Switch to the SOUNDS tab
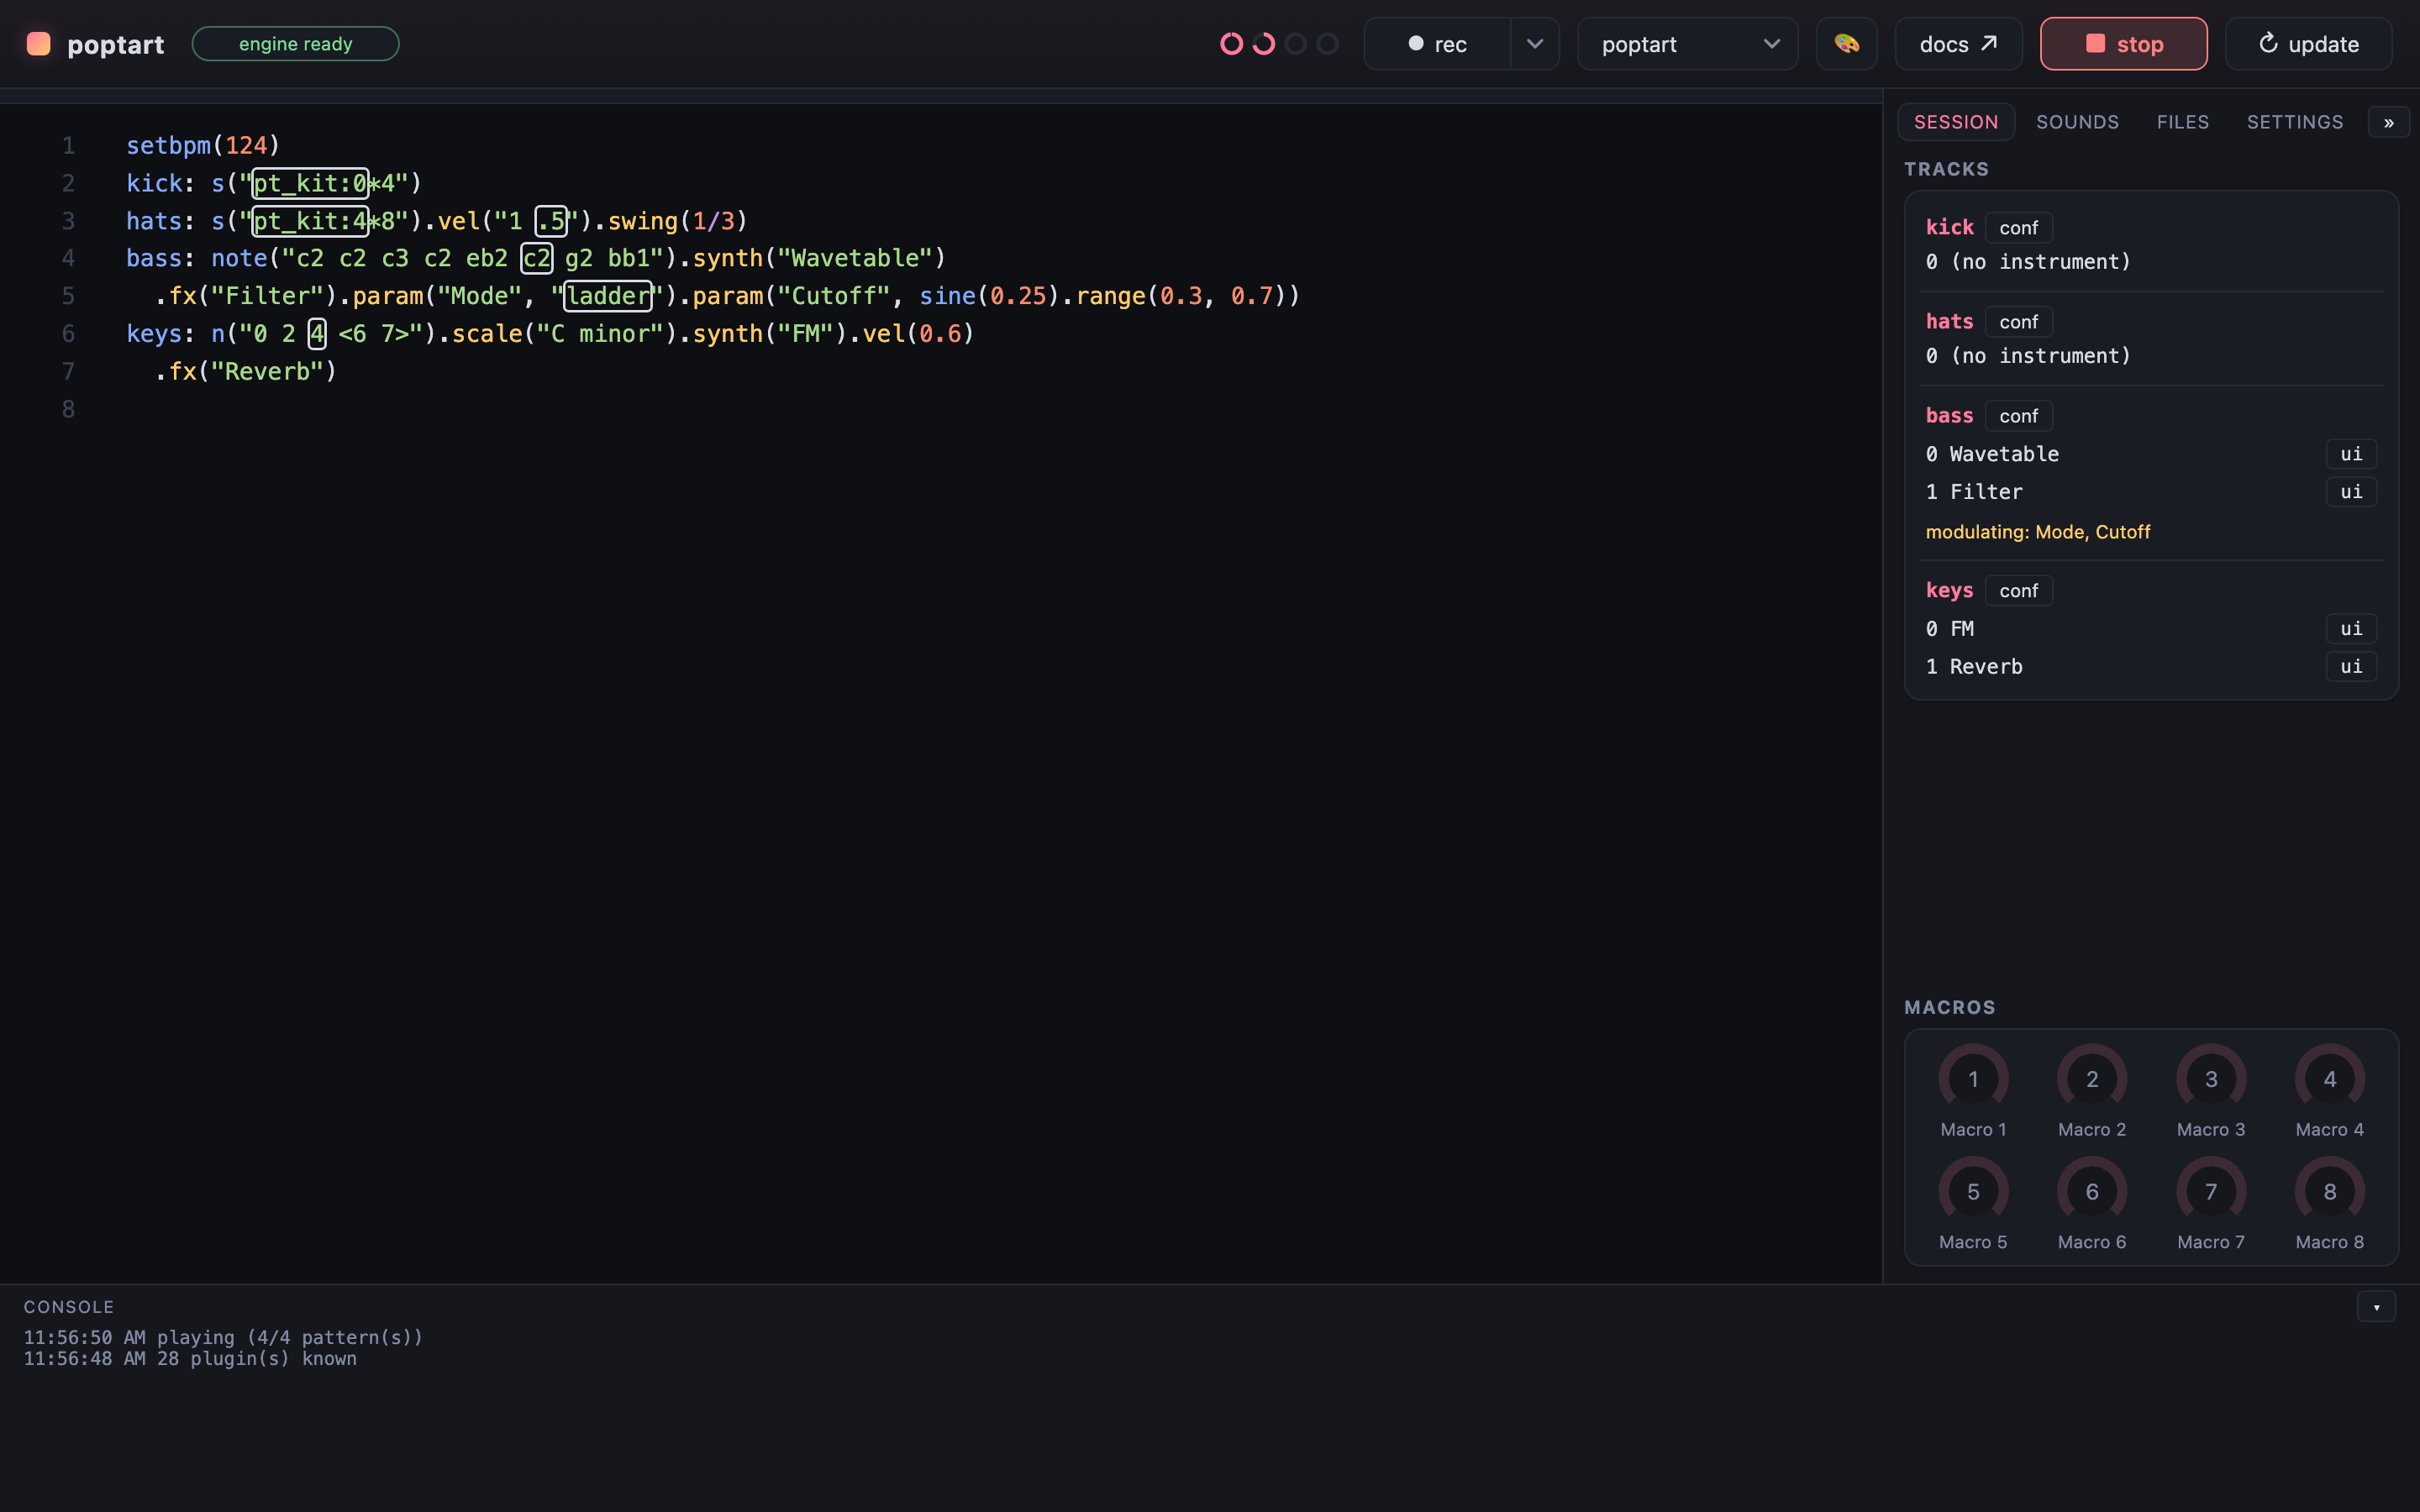Screen dimensions: 2420x1512 [x=2077, y=122]
